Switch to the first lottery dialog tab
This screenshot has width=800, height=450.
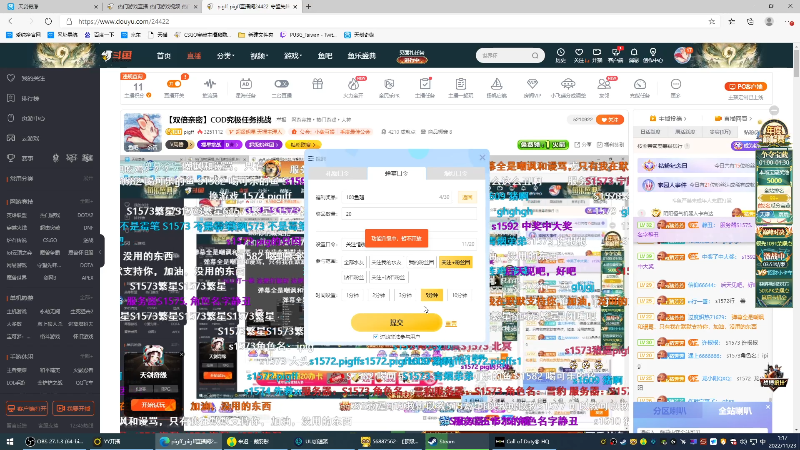[x=337, y=174]
